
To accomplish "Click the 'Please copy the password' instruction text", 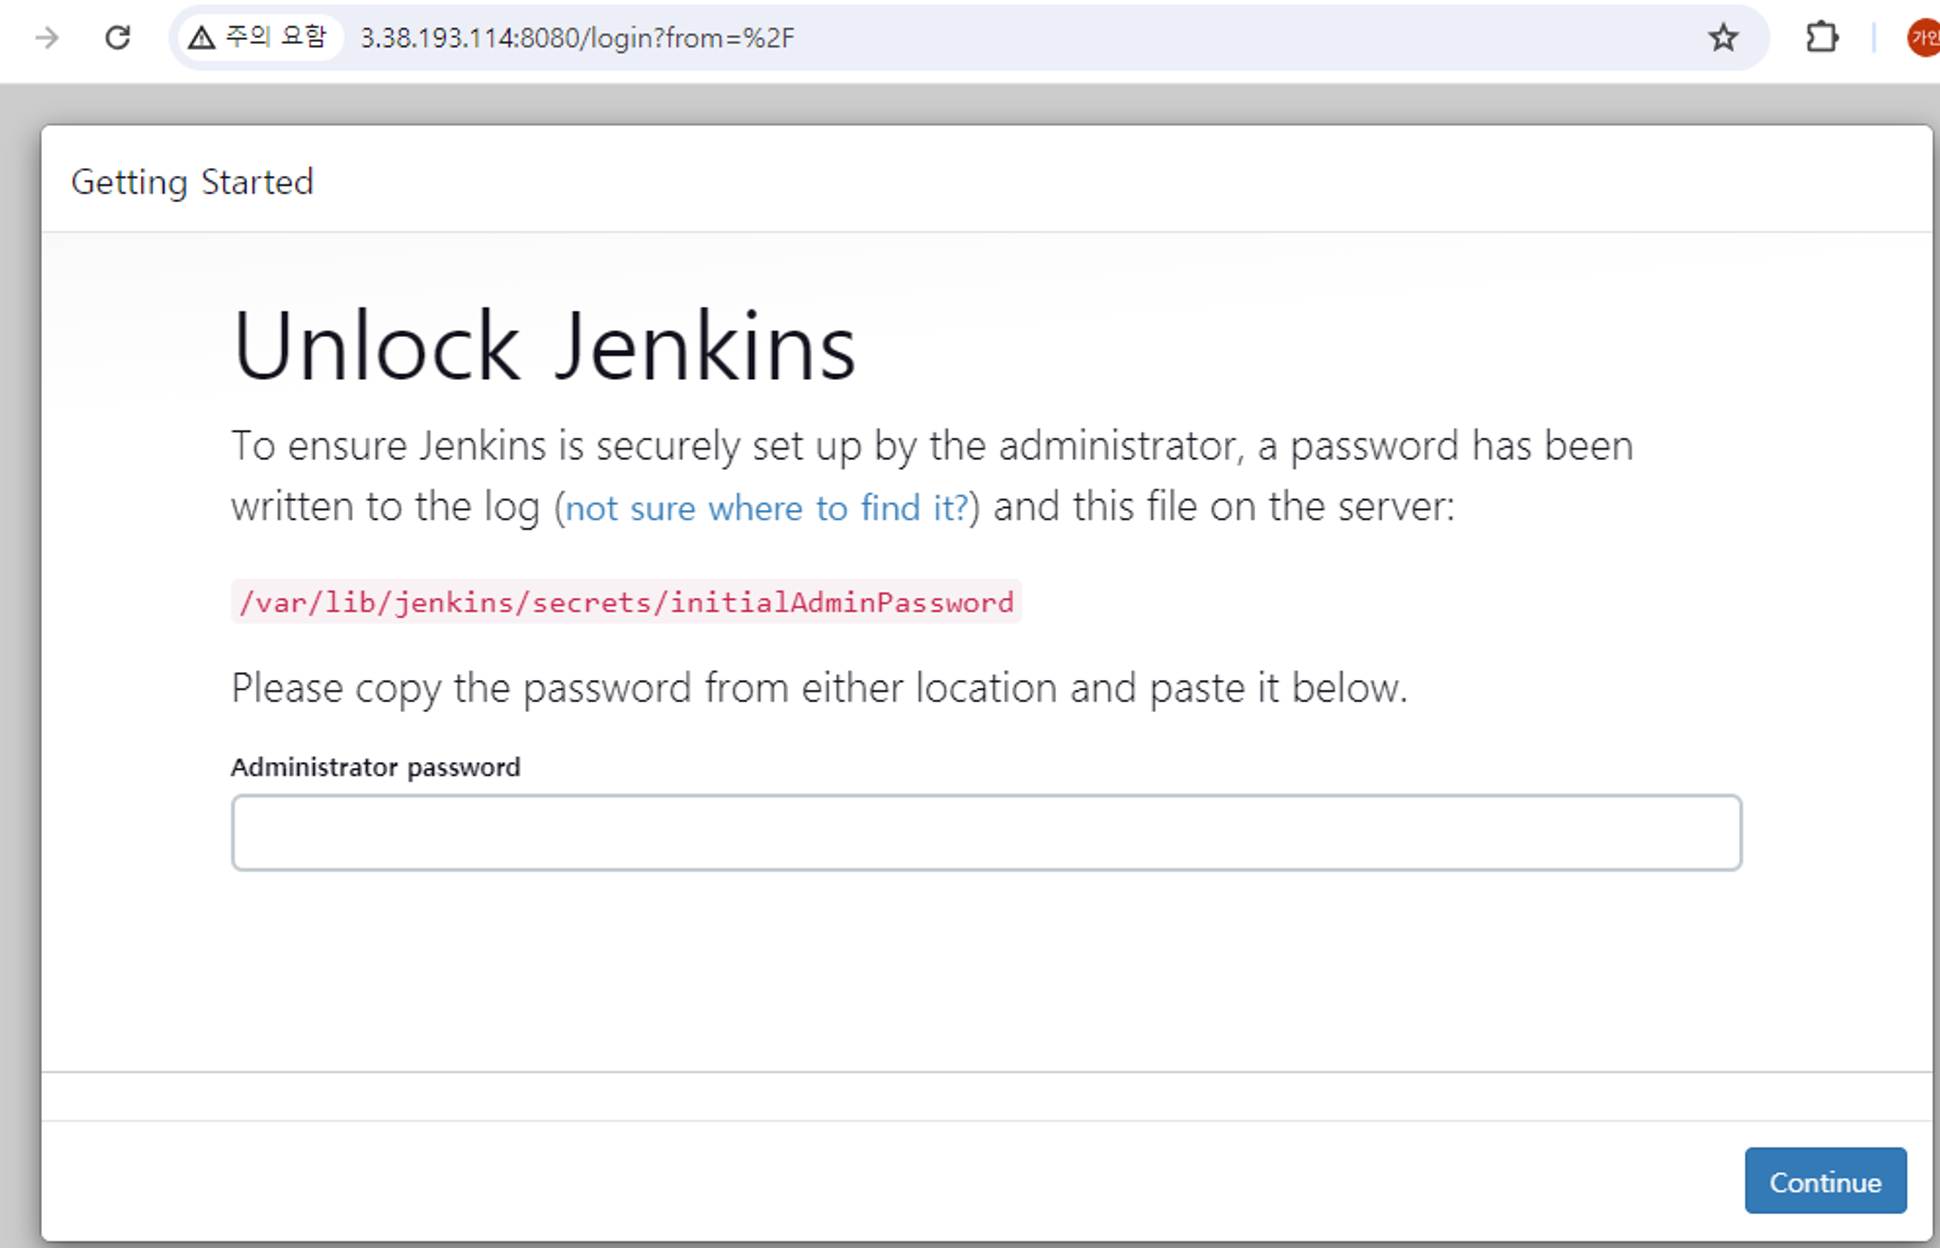I will coord(818,688).
